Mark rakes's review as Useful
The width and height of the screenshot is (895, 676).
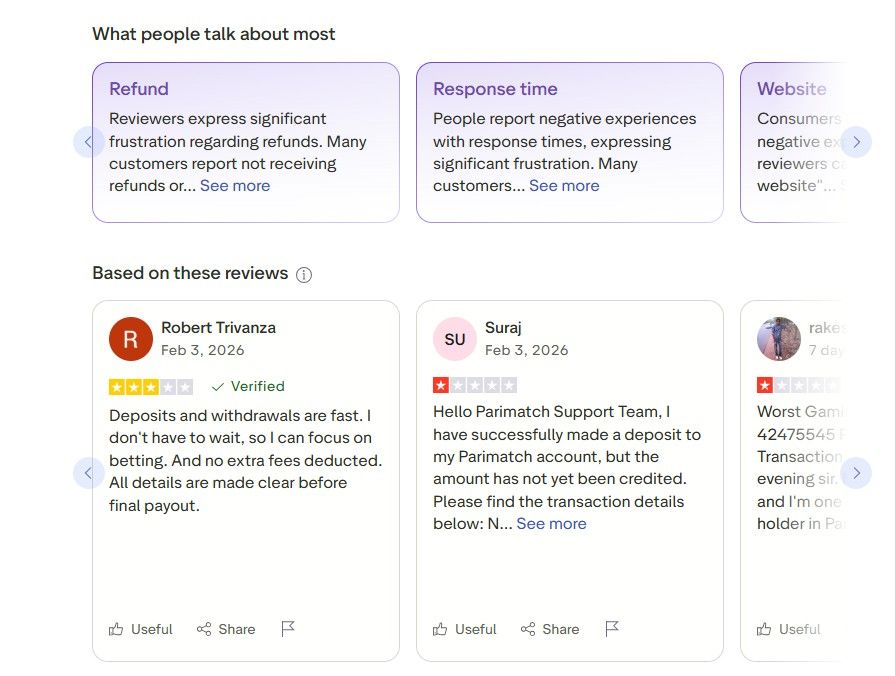(790, 629)
